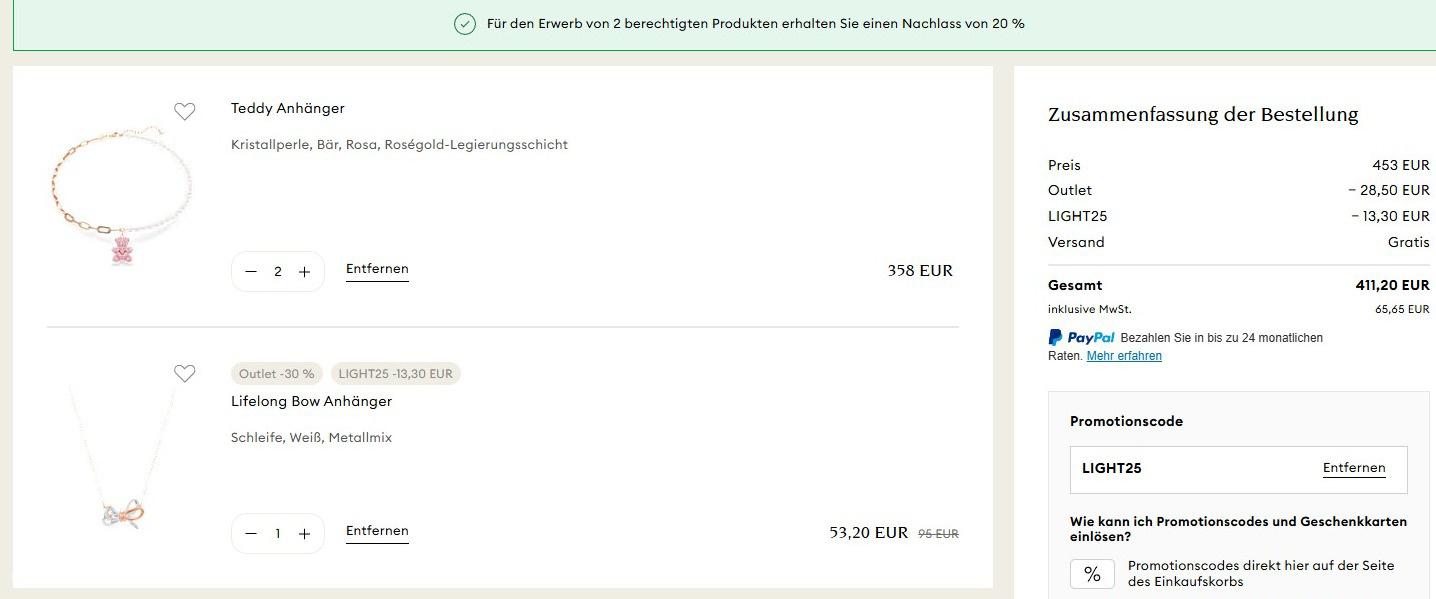Increase Teddy Anhänger quantity with plus

pos(305,272)
